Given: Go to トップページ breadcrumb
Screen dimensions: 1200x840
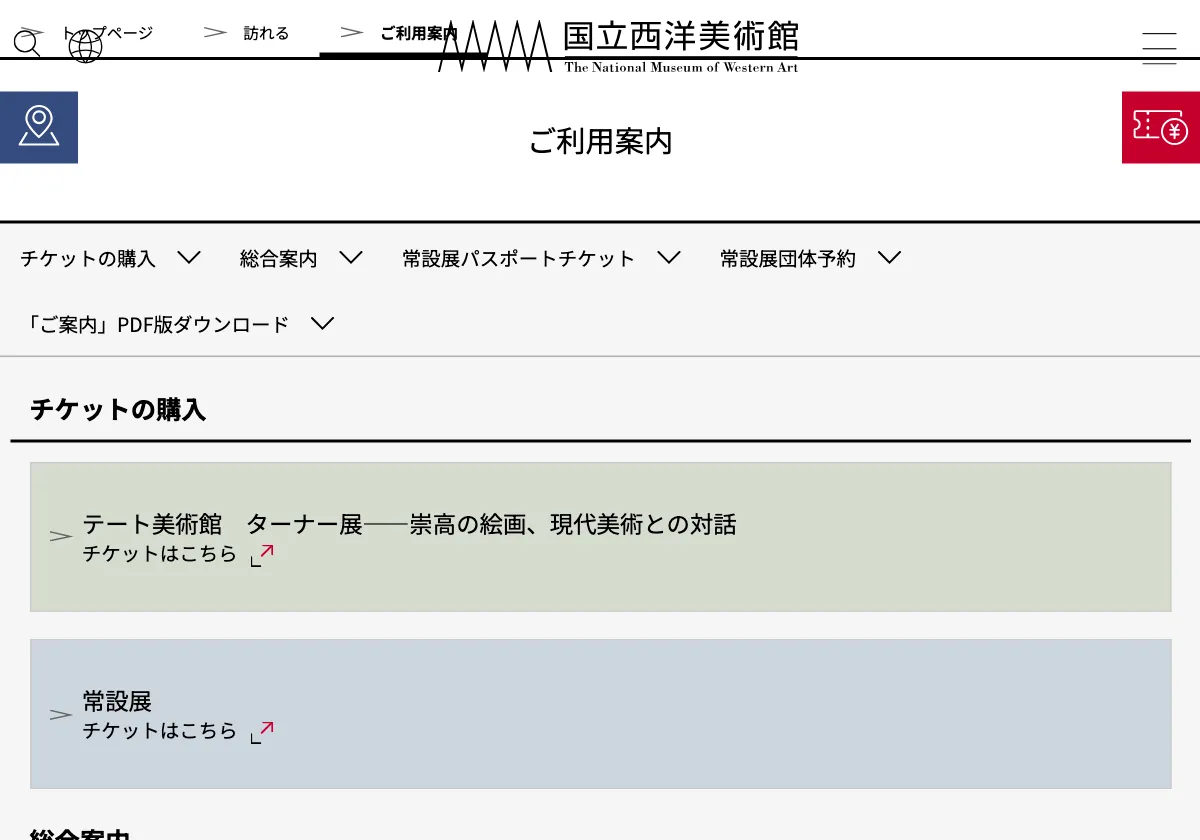Looking at the screenshot, I should 108,33.
